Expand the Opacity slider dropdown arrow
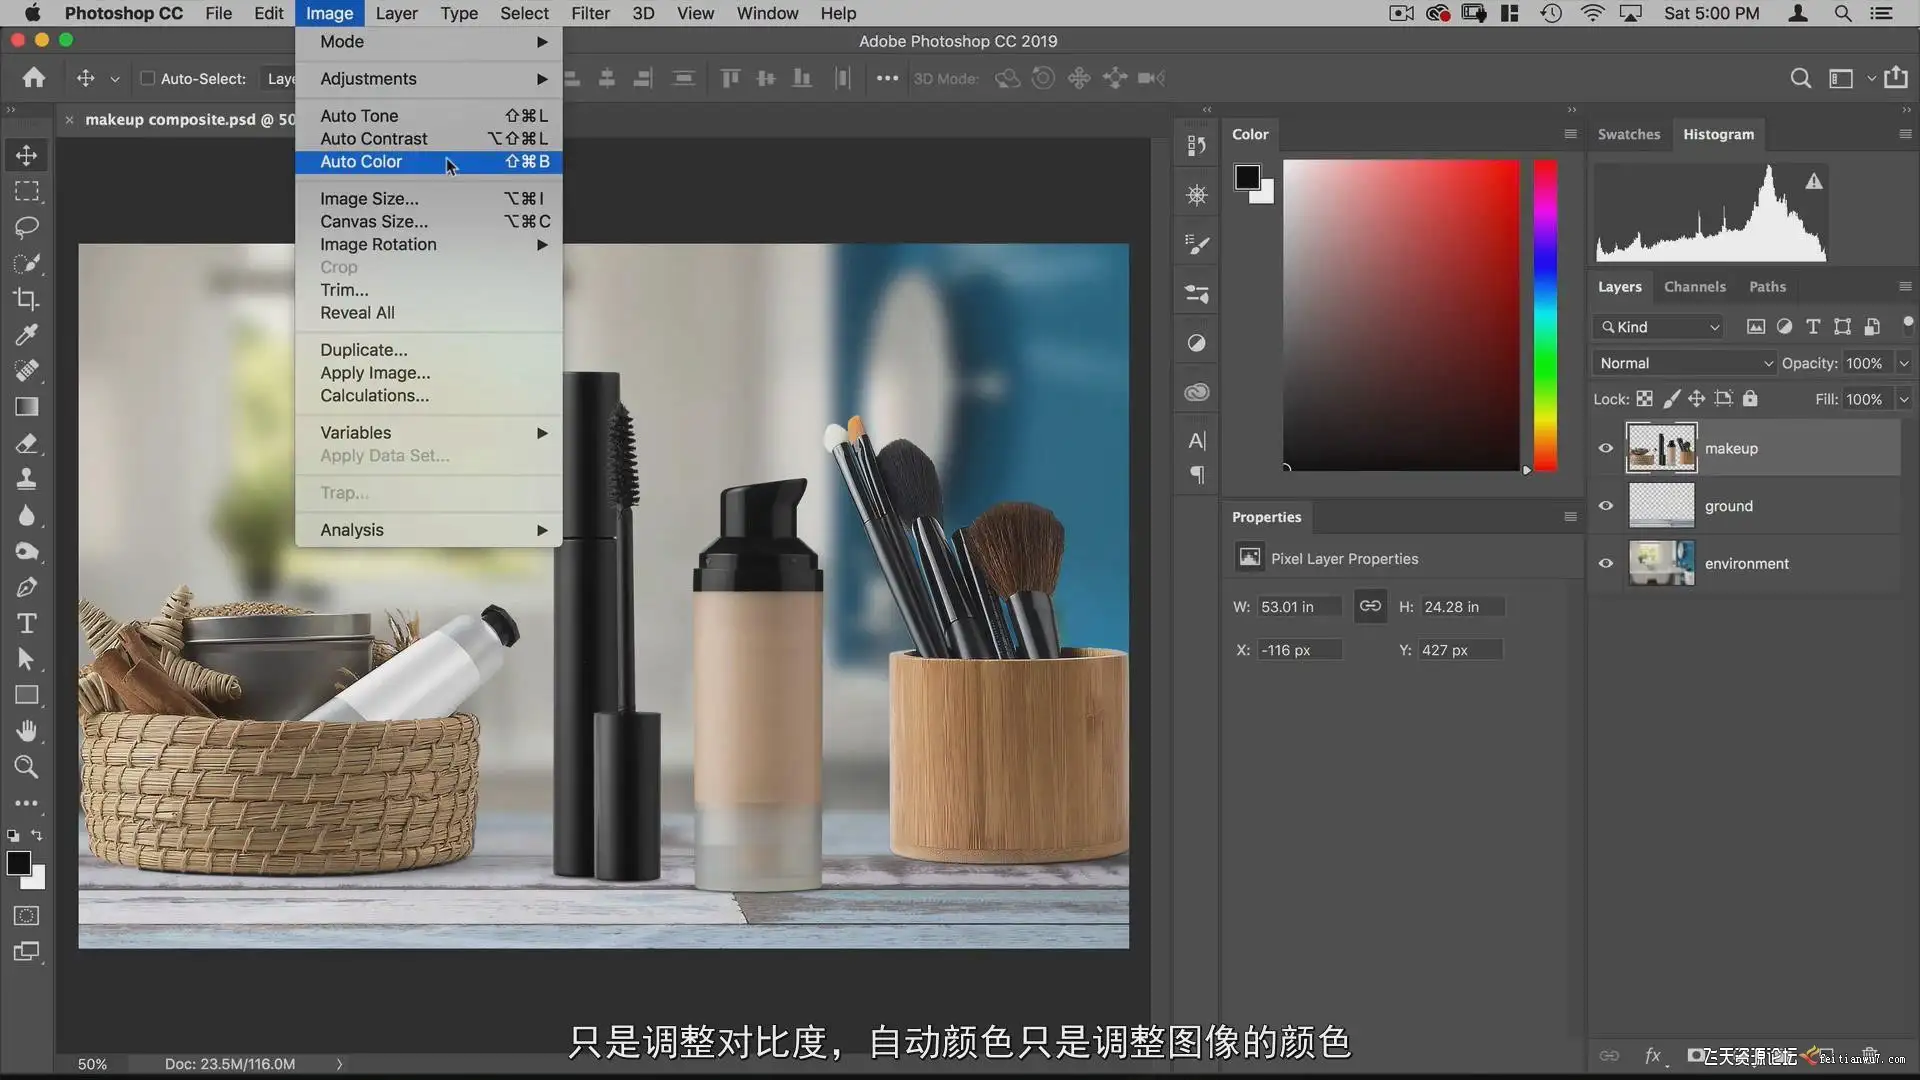The image size is (1920, 1080). (x=1903, y=363)
